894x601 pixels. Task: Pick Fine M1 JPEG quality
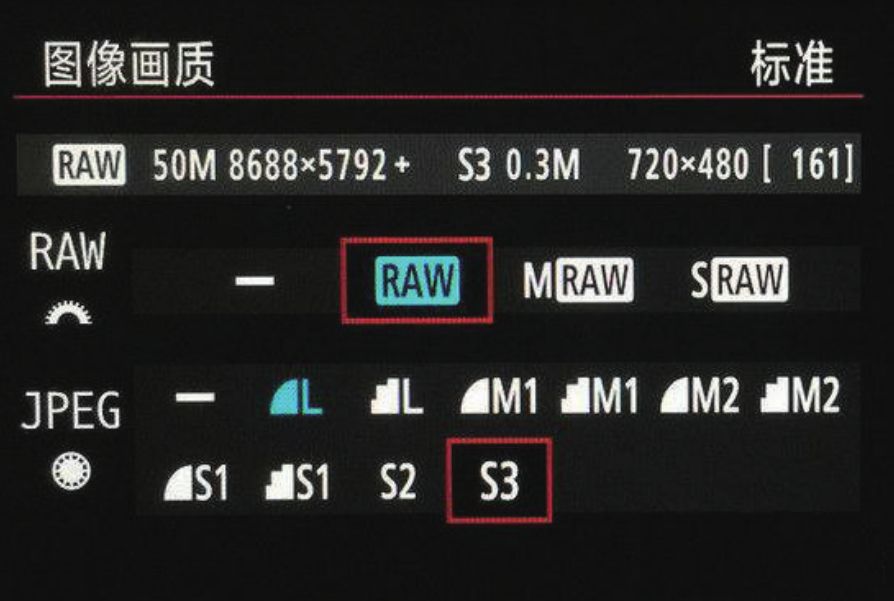pyautogui.click(x=499, y=396)
